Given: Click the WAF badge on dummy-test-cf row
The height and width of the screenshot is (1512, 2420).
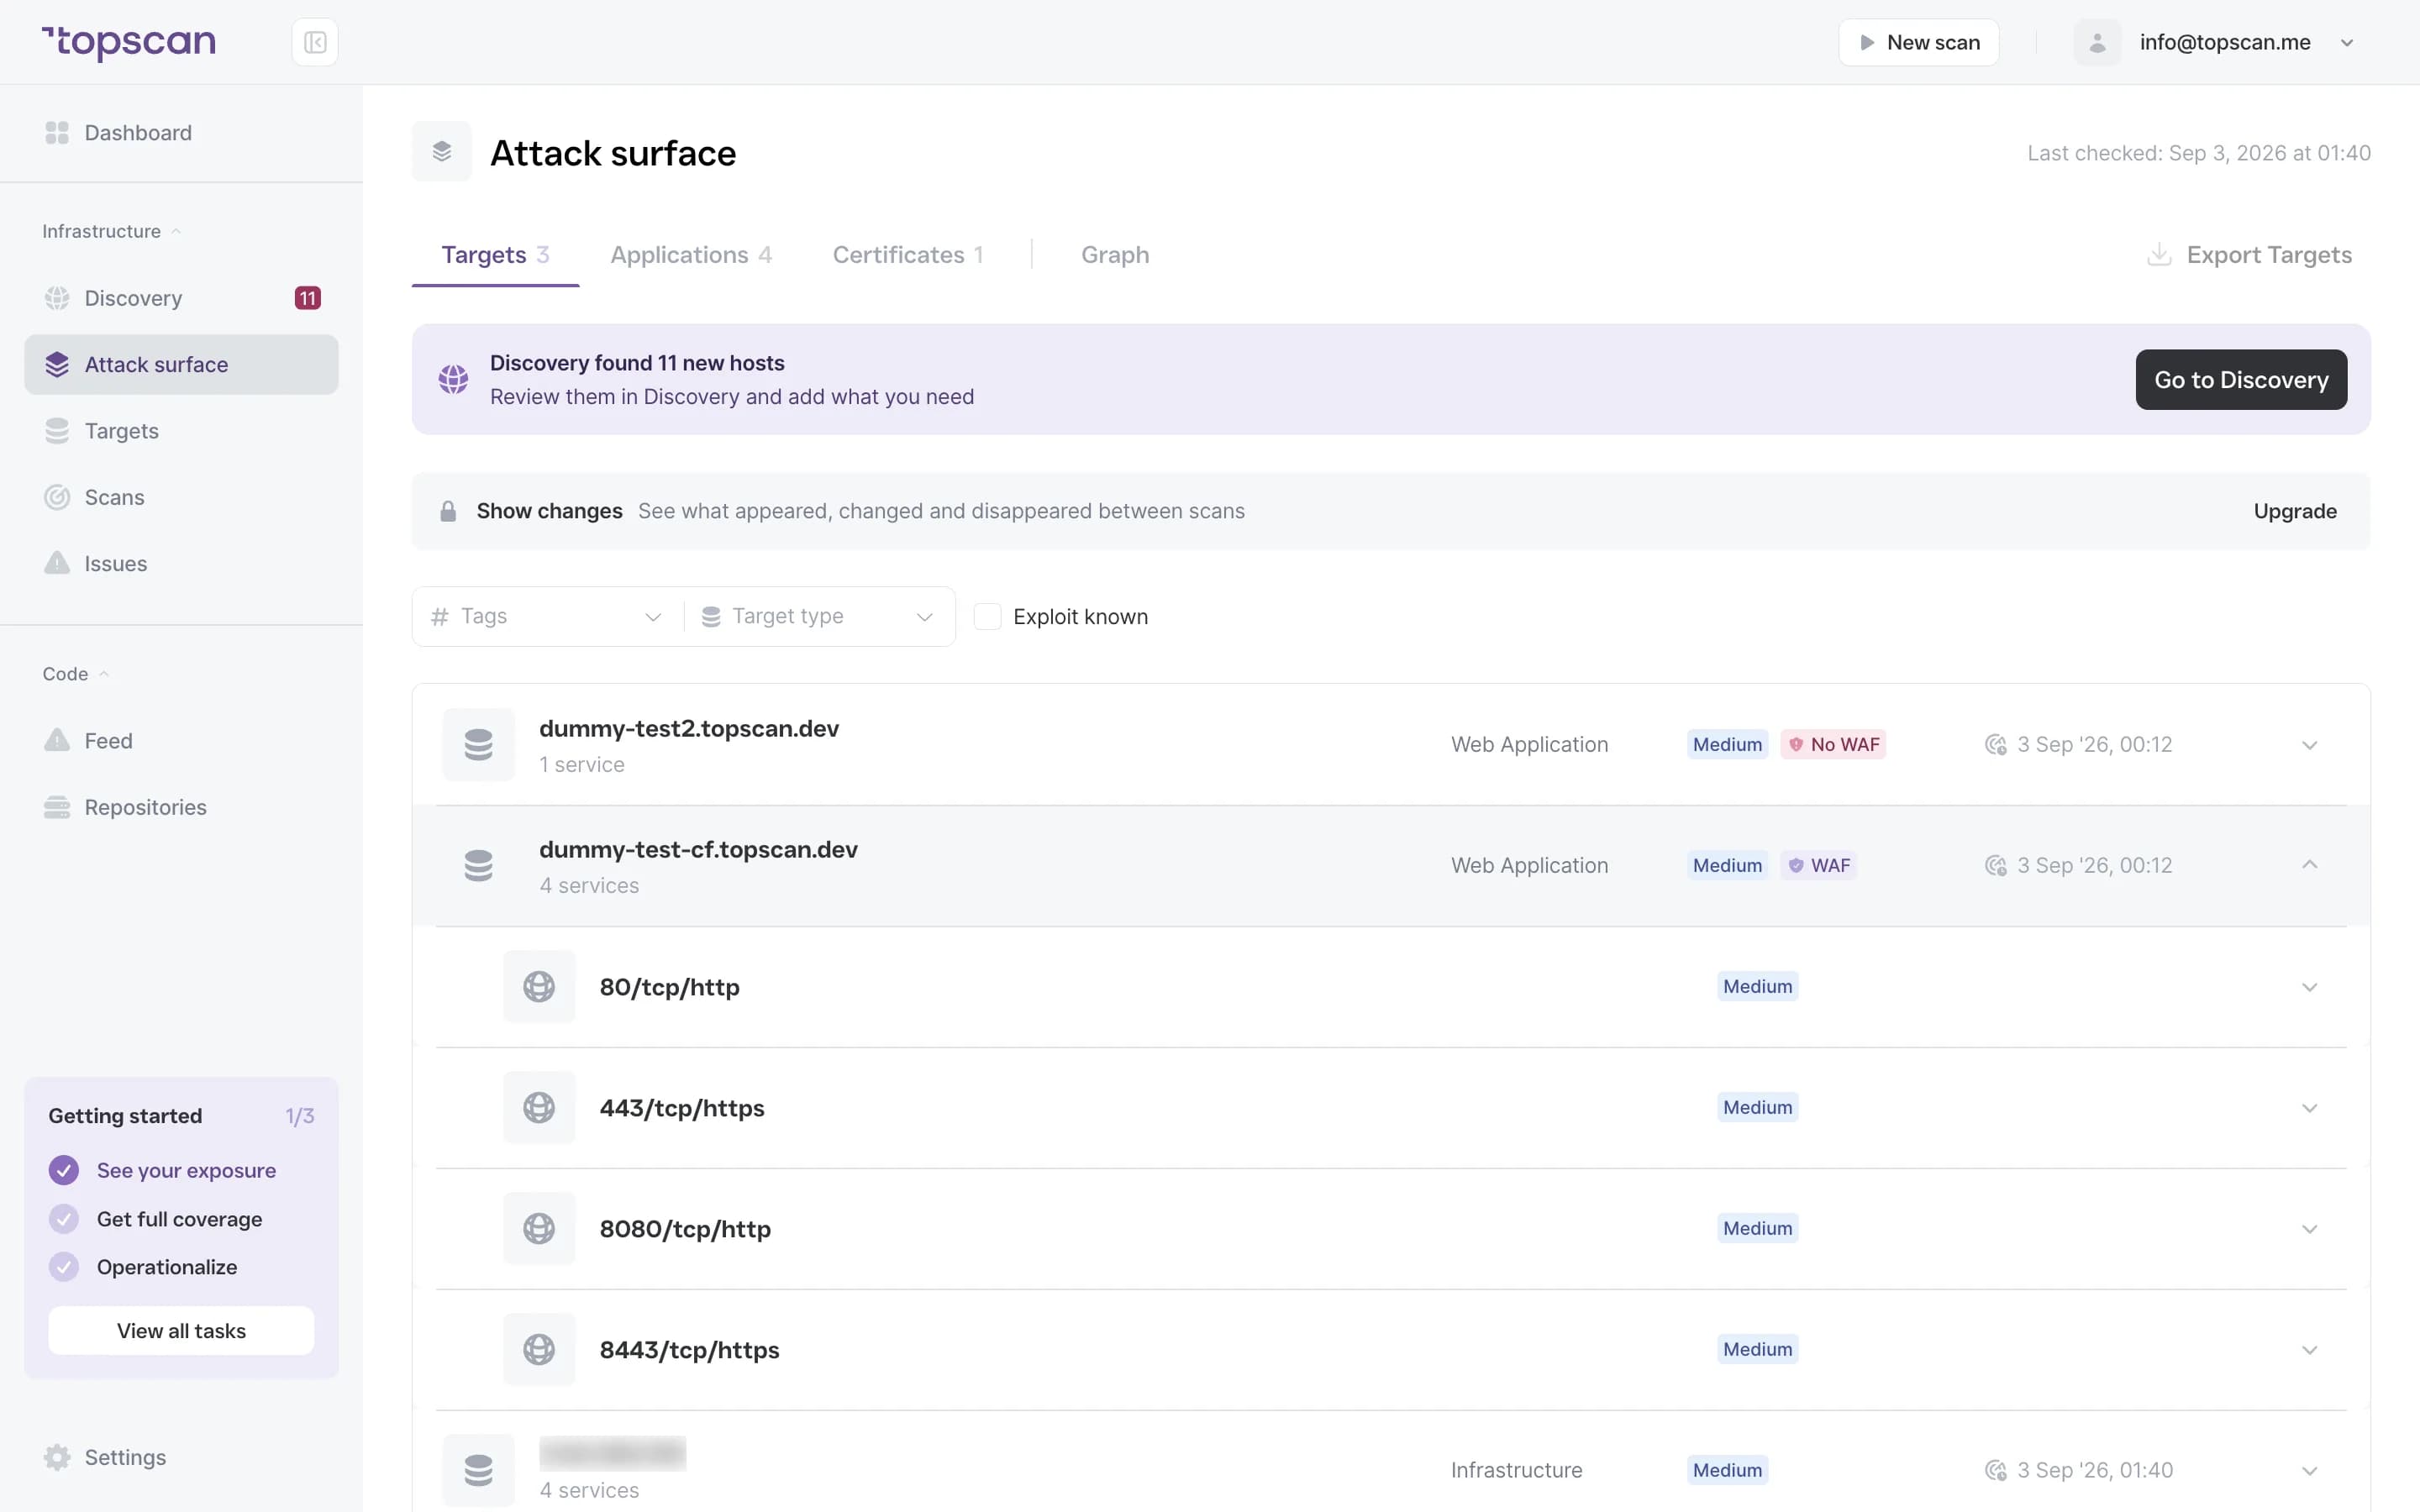Looking at the screenshot, I should pyautogui.click(x=1818, y=865).
